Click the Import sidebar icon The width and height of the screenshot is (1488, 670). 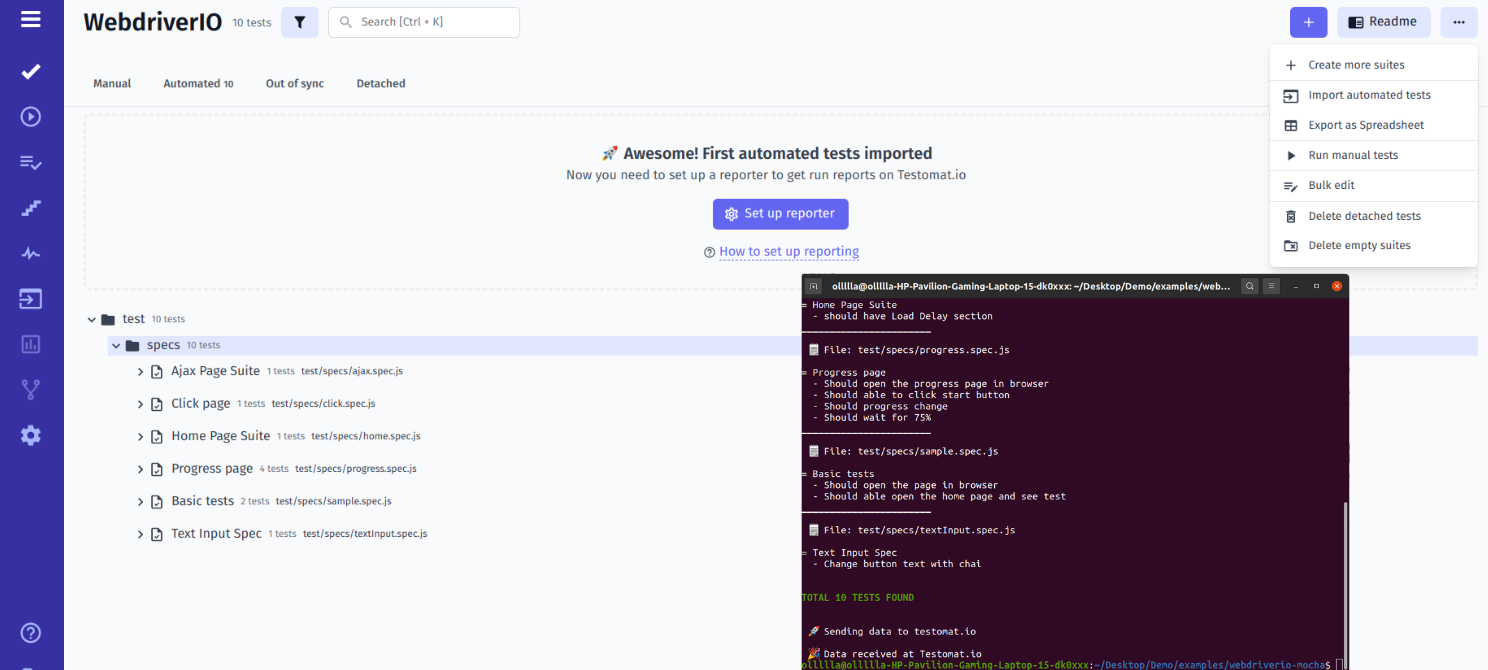tap(29, 298)
